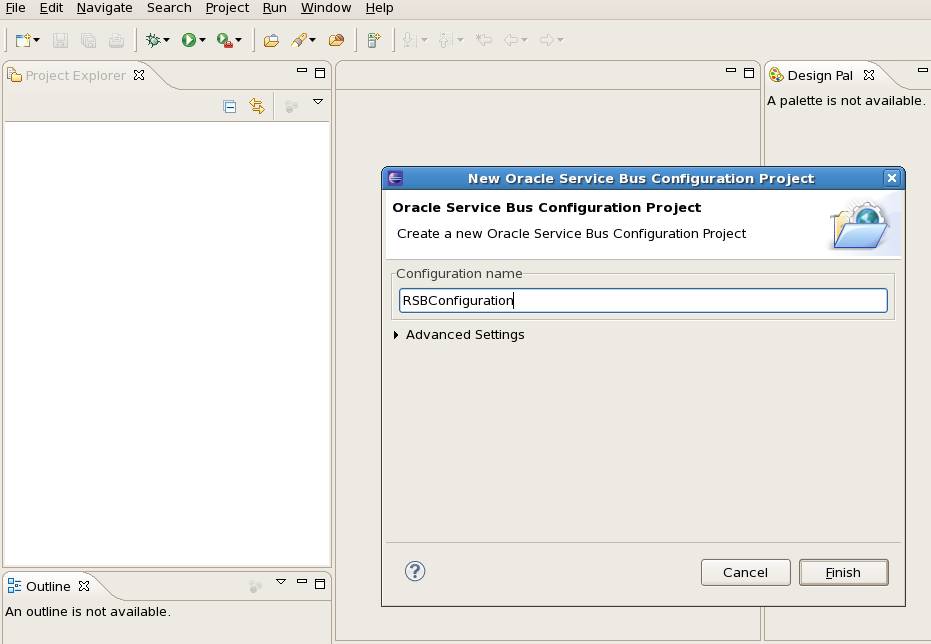Open the Window menu

tap(326, 8)
